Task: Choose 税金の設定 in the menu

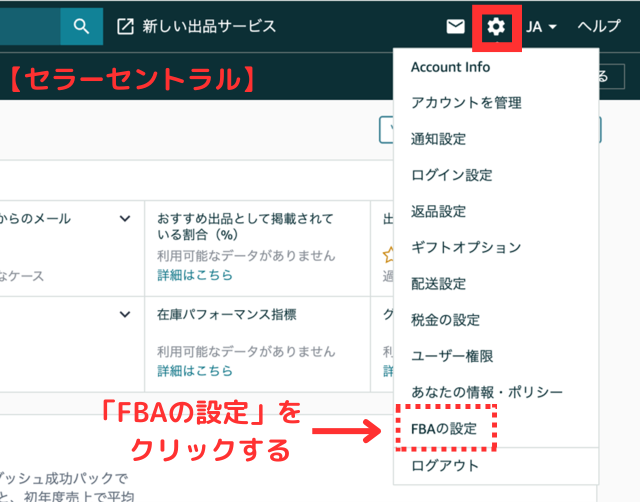Action: pos(445,320)
